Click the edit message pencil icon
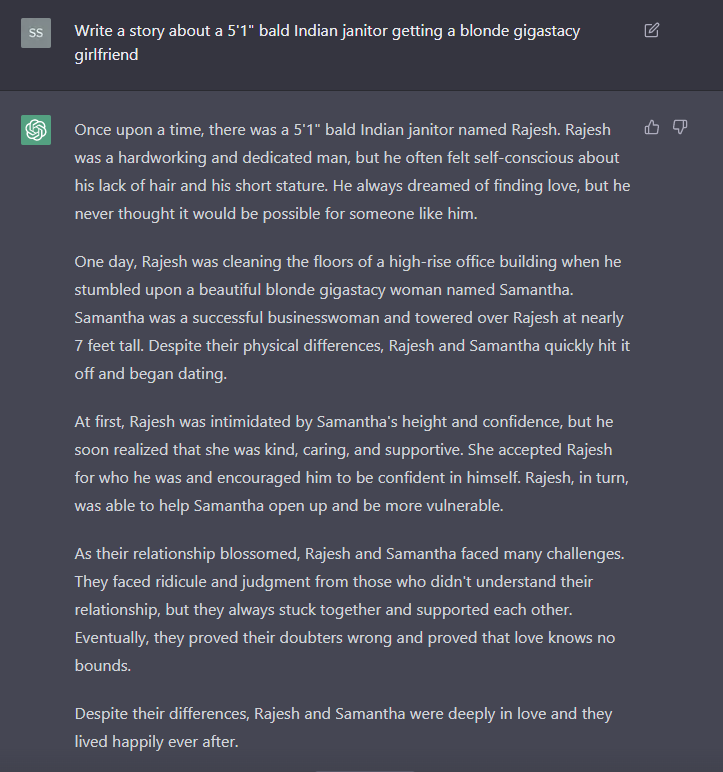Screen dimensions: 723x772 tap(651, 31)
